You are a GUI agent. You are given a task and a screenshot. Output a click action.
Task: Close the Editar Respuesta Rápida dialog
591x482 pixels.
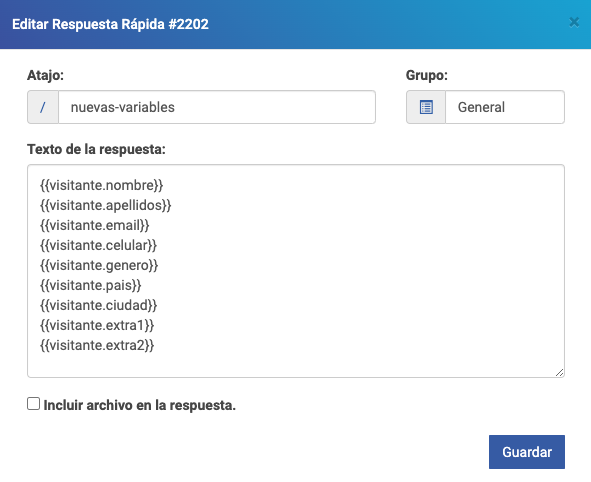(x=574, y=22)
